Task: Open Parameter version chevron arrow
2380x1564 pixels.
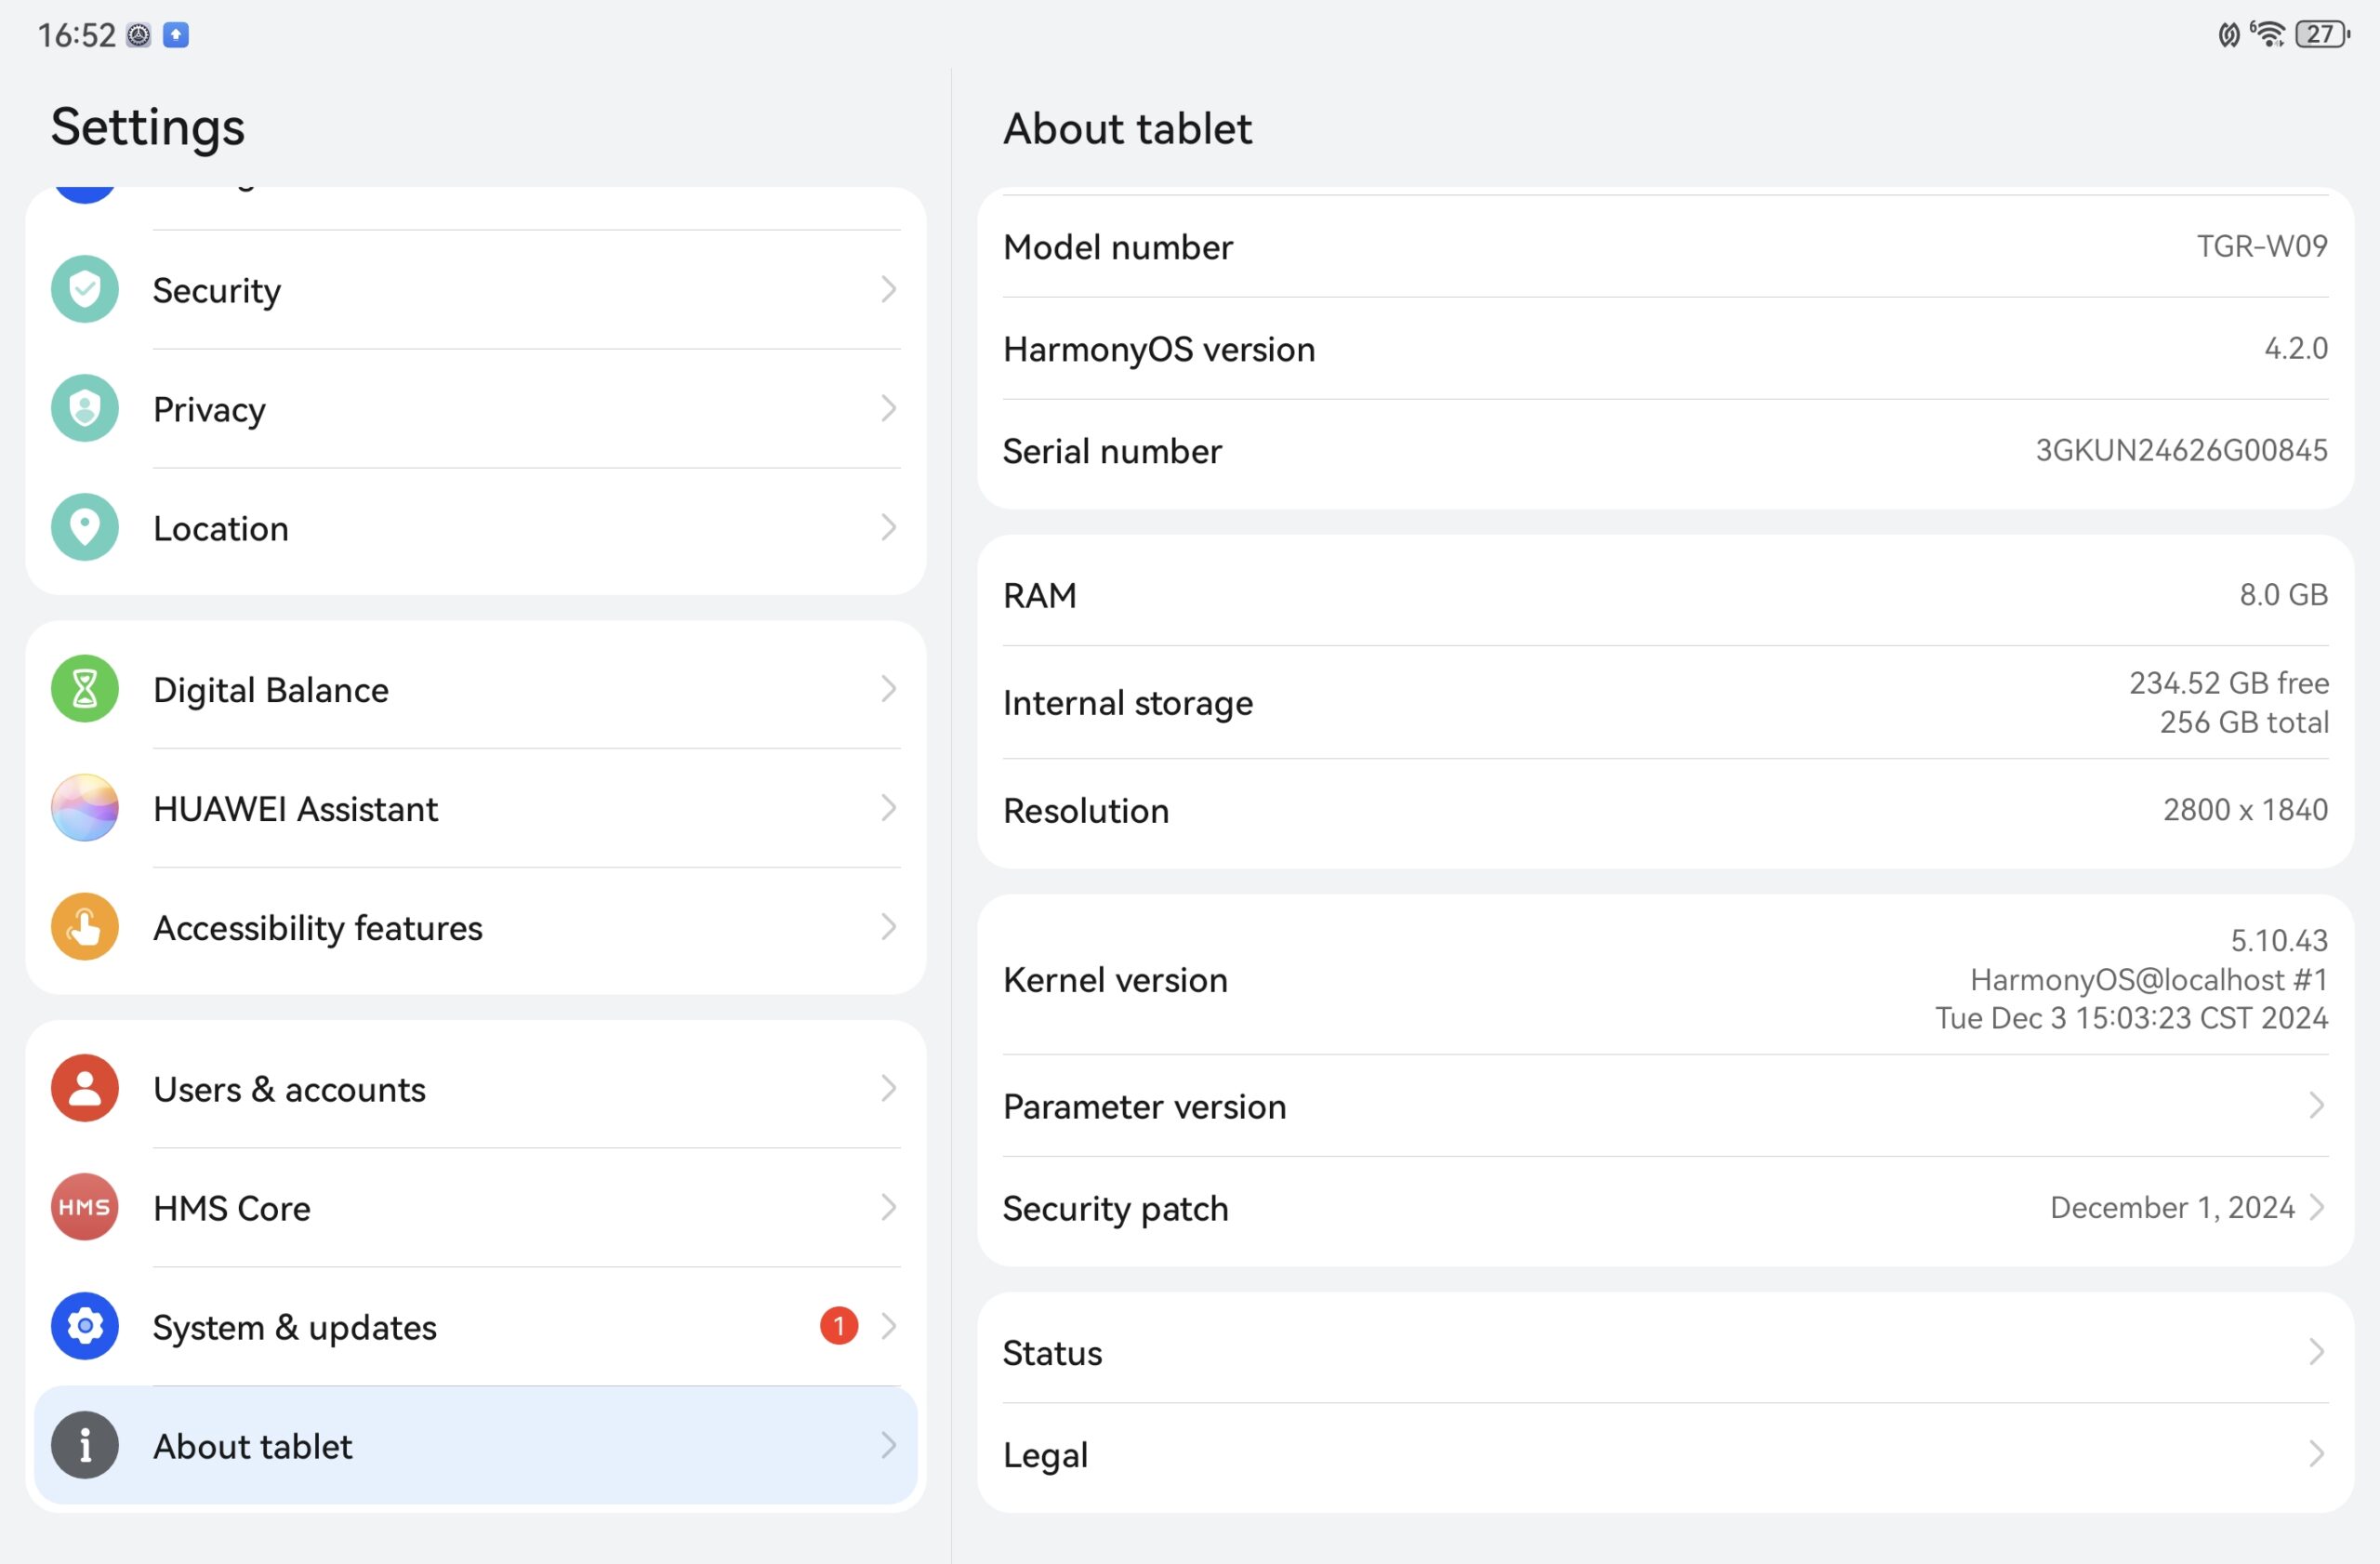Action: click(2316, 1106)
